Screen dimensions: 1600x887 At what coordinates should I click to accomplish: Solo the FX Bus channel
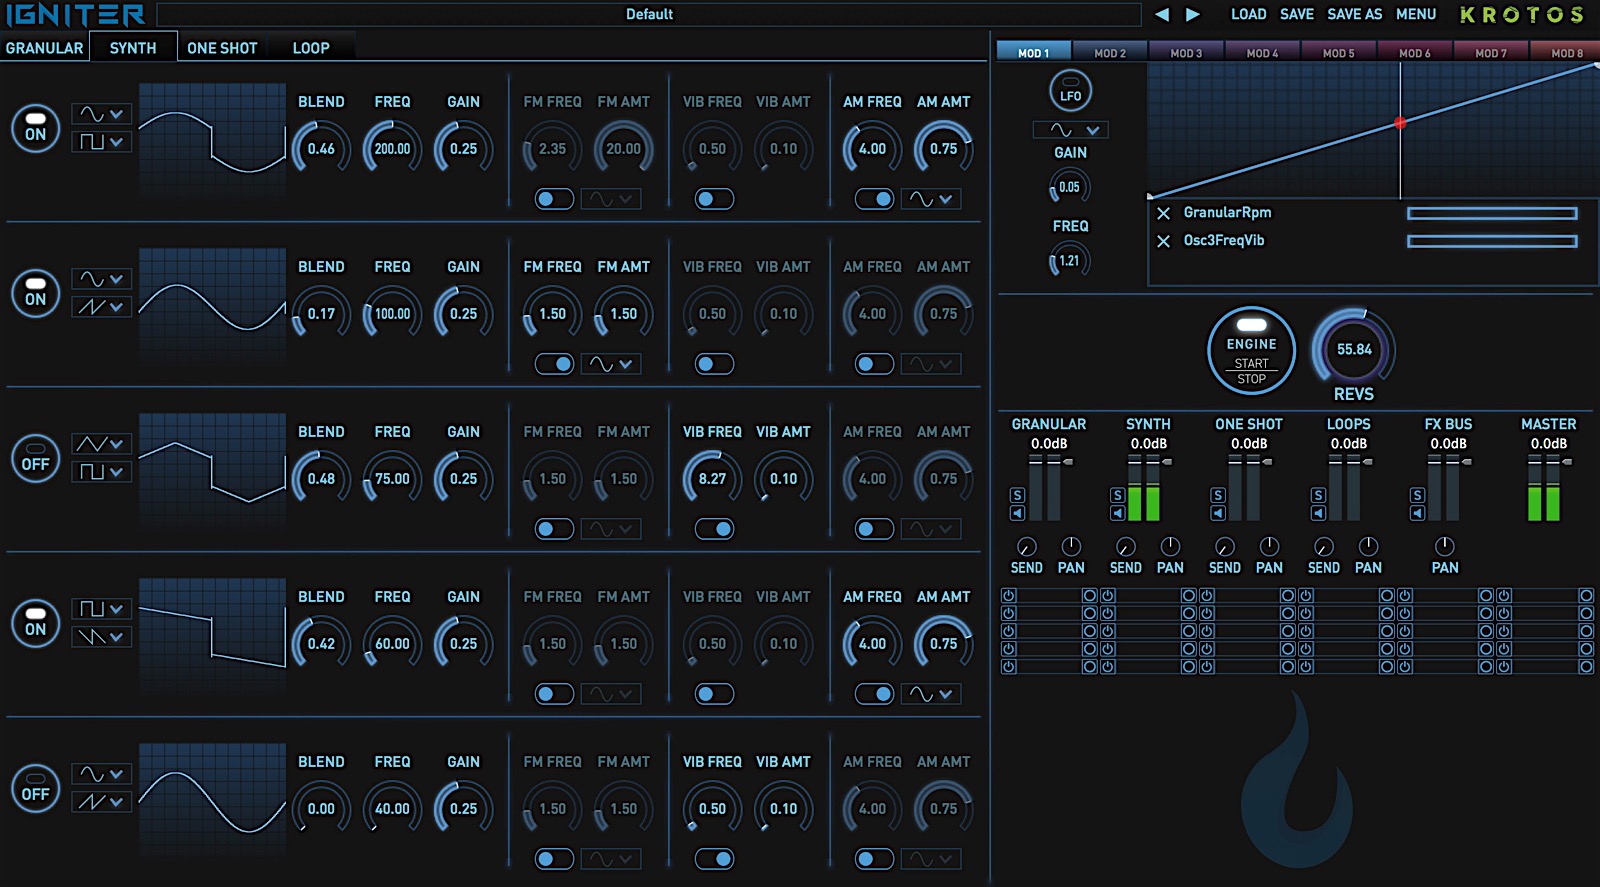pos(1417,495)
